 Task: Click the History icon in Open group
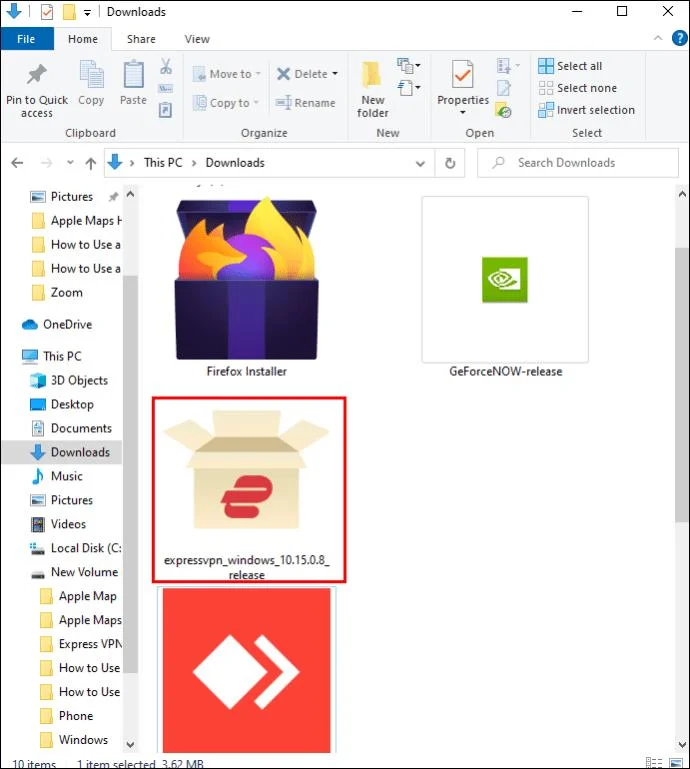point(504,110)
